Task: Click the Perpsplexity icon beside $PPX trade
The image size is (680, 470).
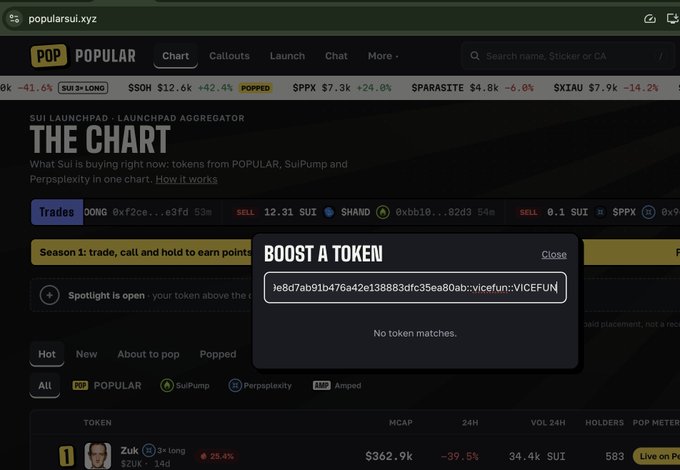Action: [x=648, y=212]
